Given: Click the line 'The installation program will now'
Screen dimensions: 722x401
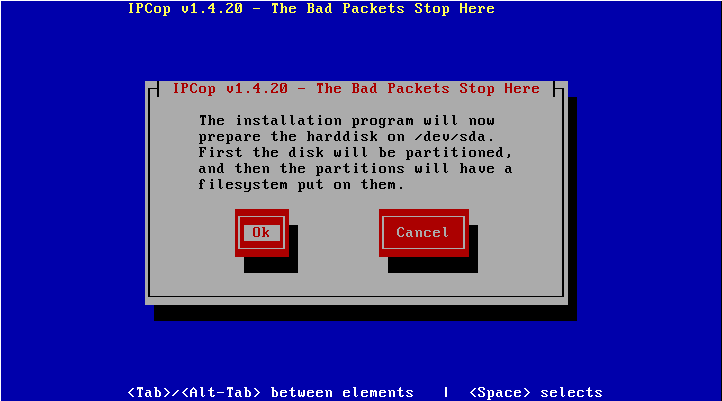Looking at the screenshot, I should 347,121.
